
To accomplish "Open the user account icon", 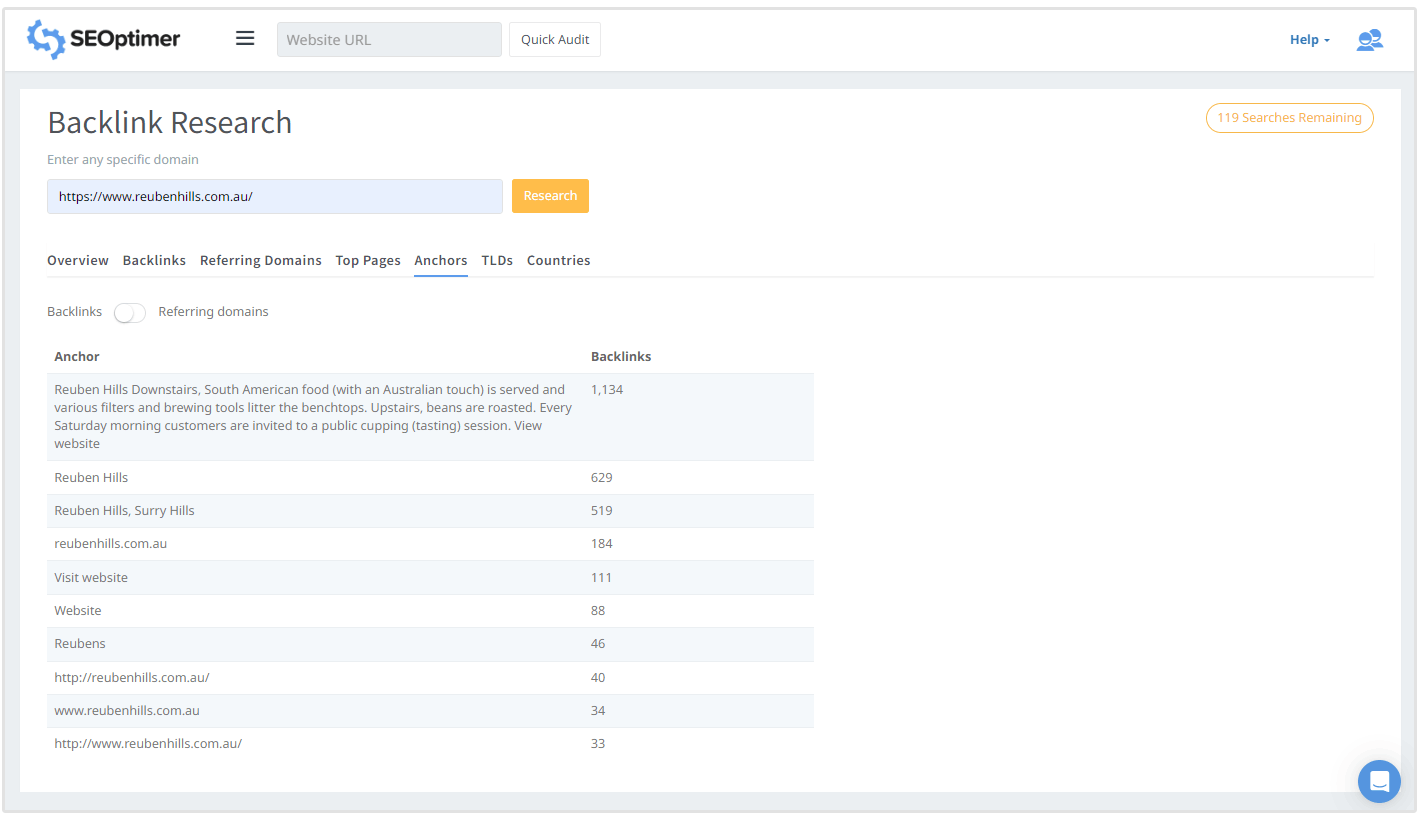I will [1369, 40].
